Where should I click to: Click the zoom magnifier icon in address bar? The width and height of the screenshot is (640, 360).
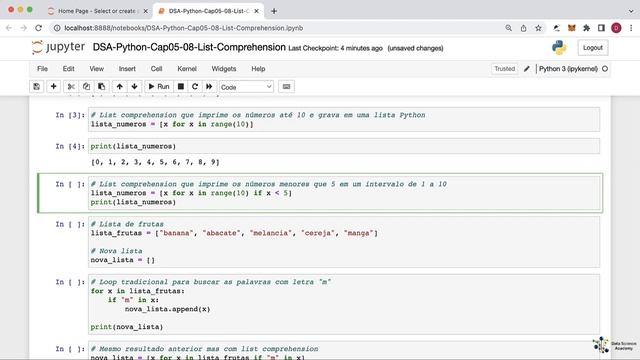508,28
